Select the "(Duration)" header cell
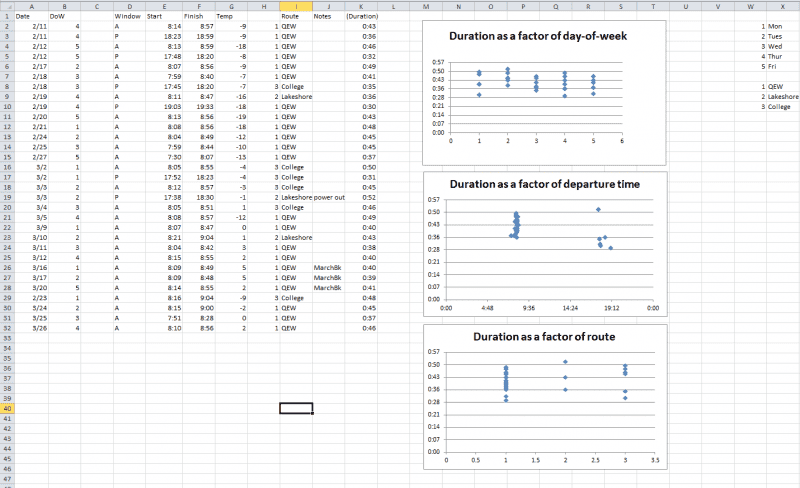 [x=361, y=17]
